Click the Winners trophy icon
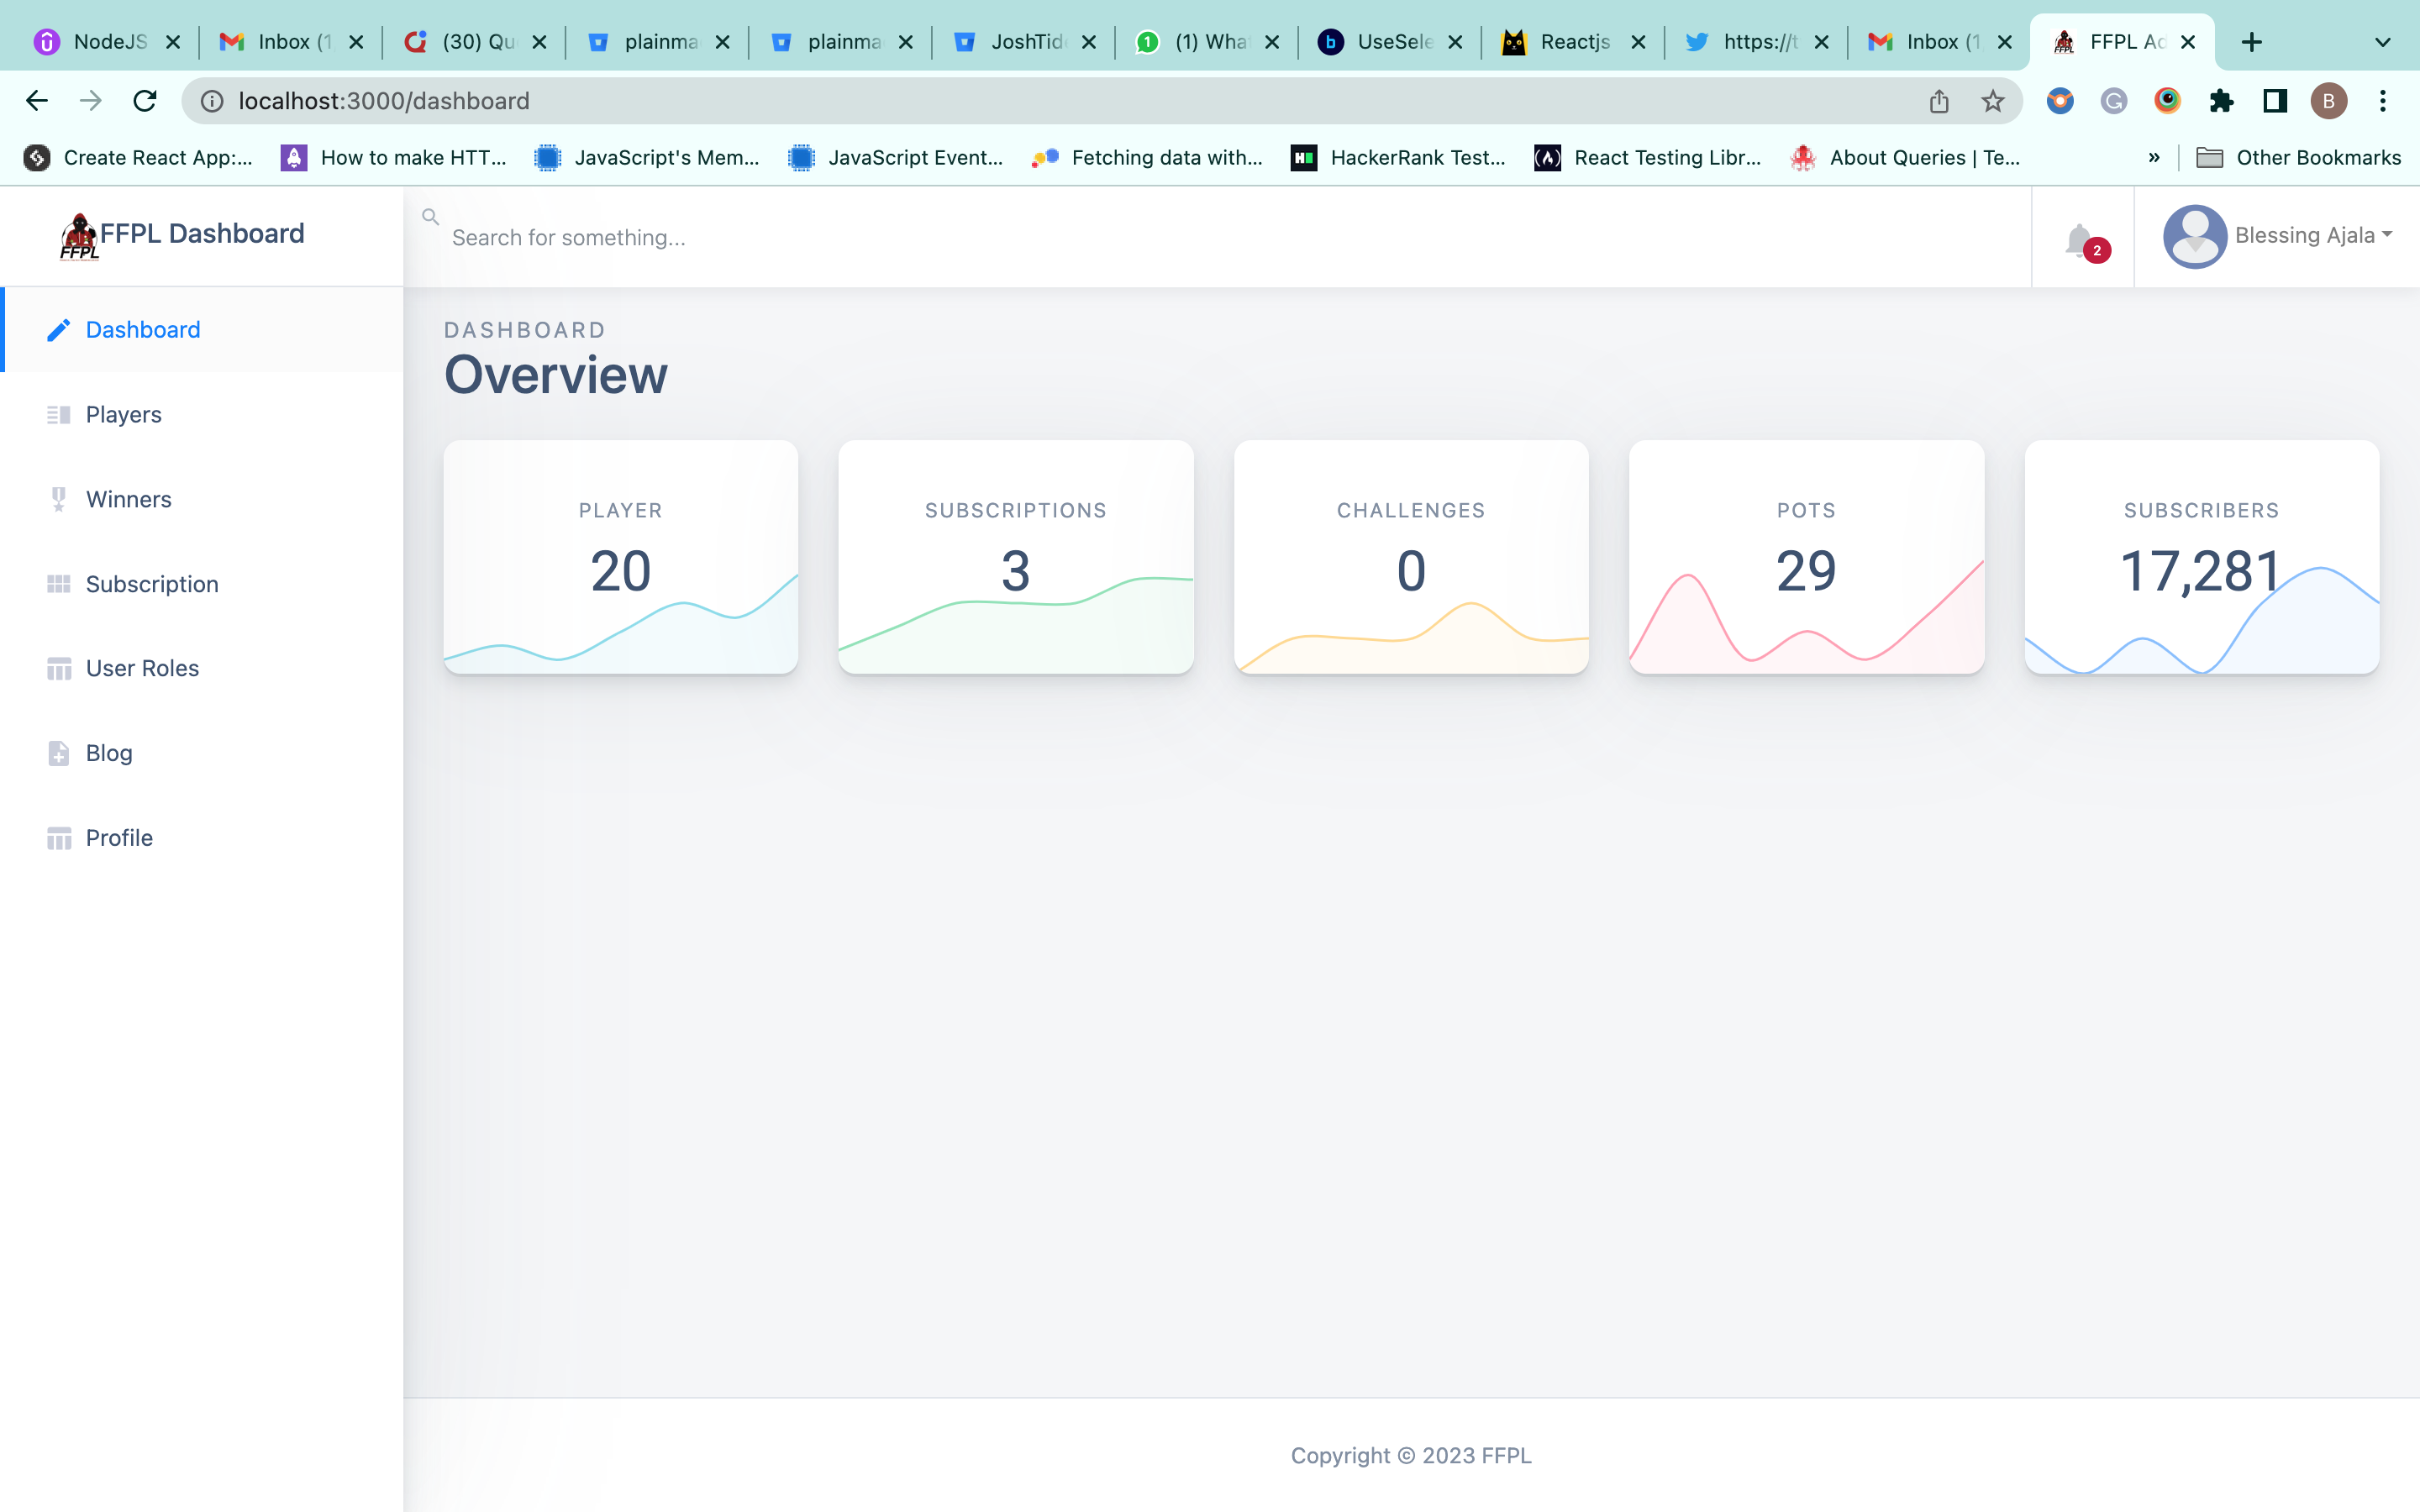2420x1512 pixels. coord(59,499)
